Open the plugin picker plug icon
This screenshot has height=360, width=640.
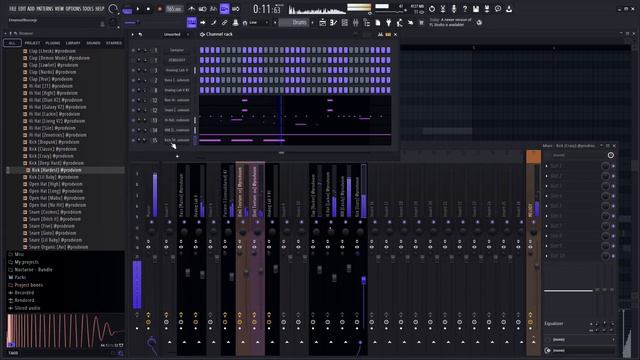tap(389, 23)
